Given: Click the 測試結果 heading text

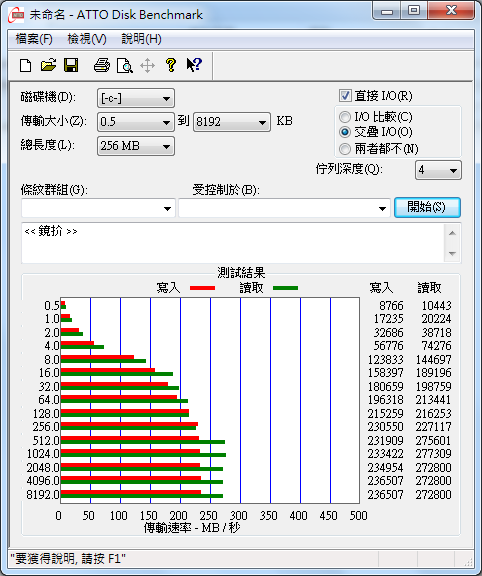Looking at the screenshot, I should (241, 273).
